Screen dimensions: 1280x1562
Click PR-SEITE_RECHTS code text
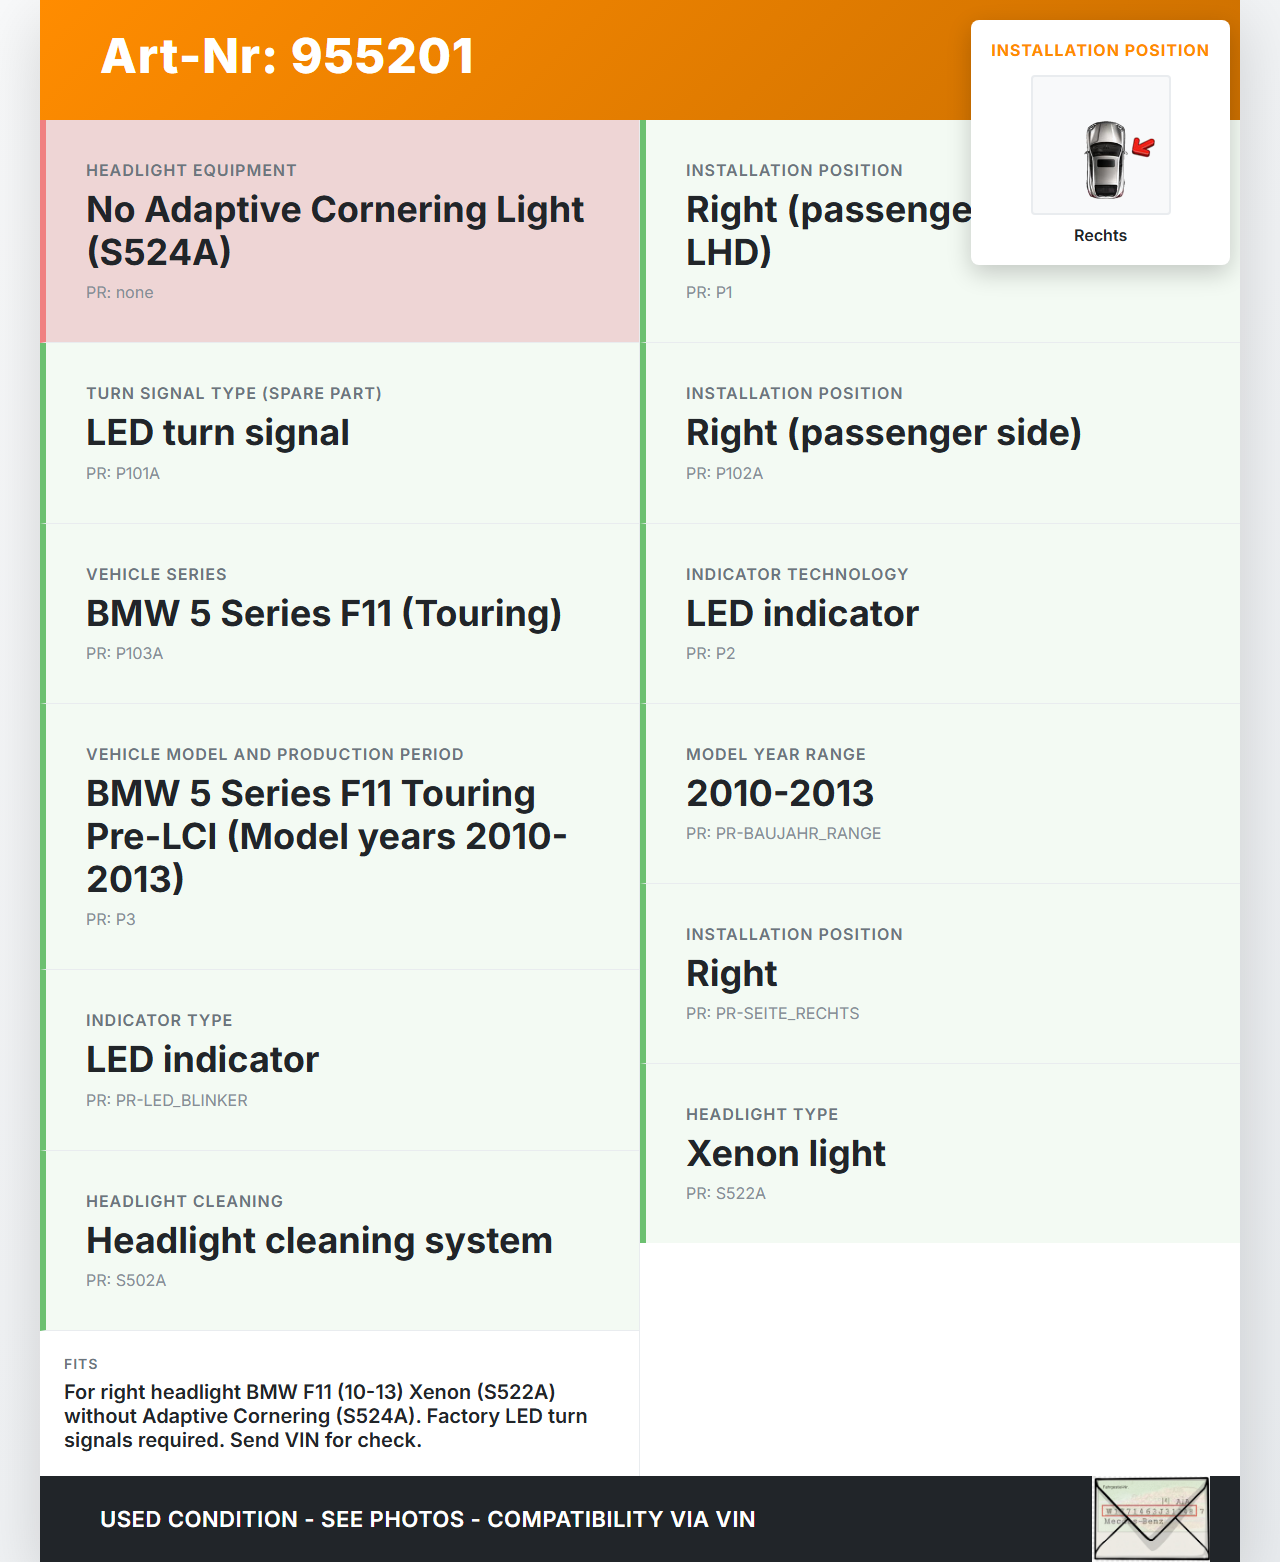tap(773, 1014)
